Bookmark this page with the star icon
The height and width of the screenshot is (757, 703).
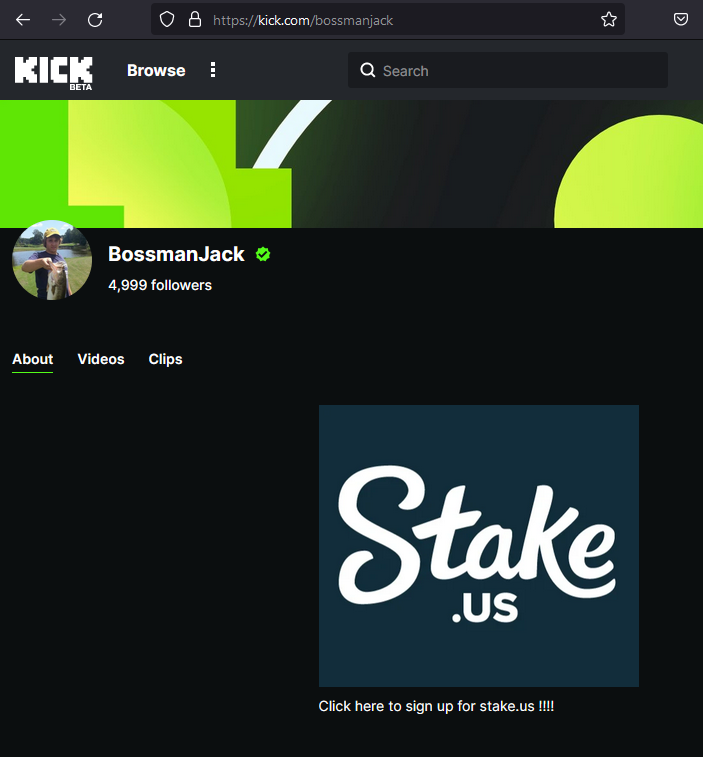pyautogui.click(x=609, y=19)
